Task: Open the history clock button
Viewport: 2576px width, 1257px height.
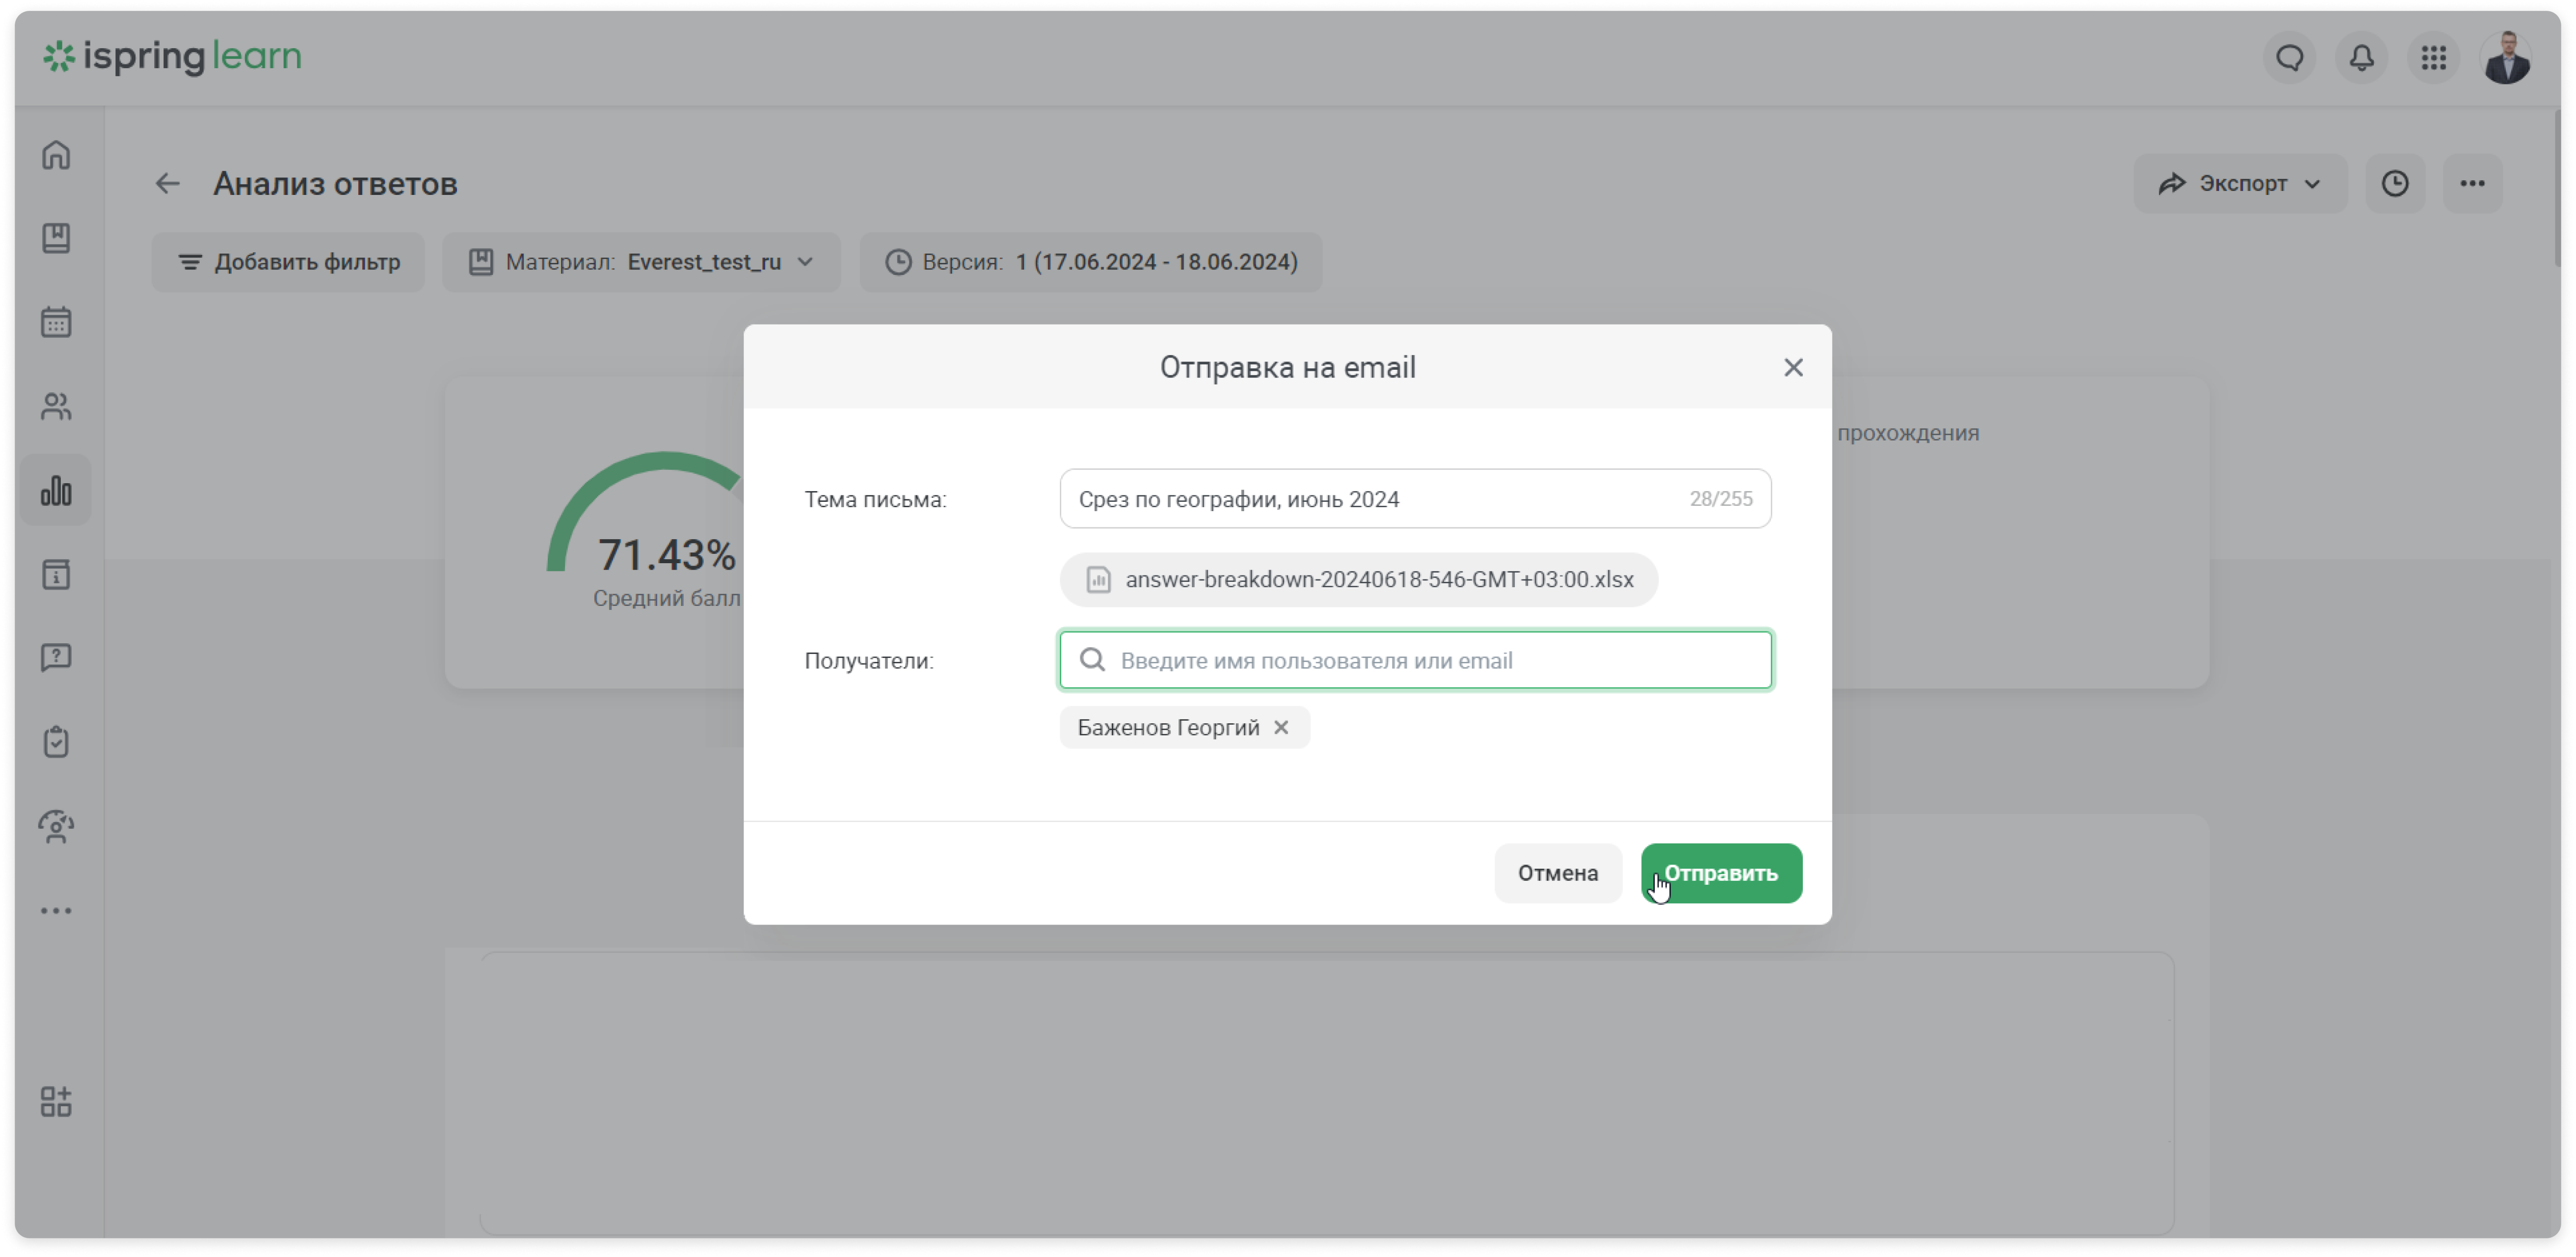Action: click(x=2394, y=183)
